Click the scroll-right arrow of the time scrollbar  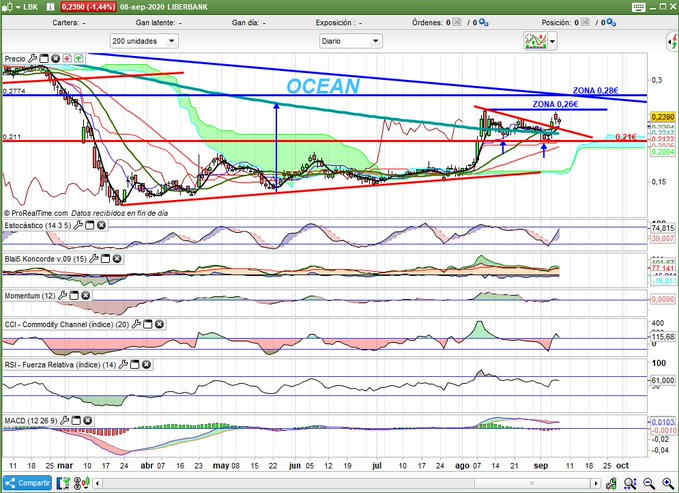click(596, 483)
